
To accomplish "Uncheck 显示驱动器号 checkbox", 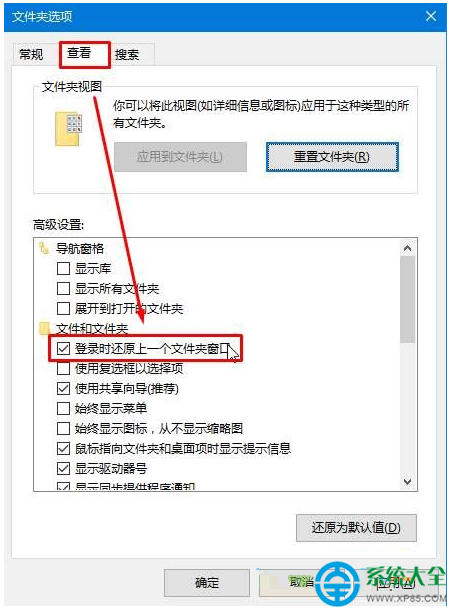I will click(x=63, y=468).
